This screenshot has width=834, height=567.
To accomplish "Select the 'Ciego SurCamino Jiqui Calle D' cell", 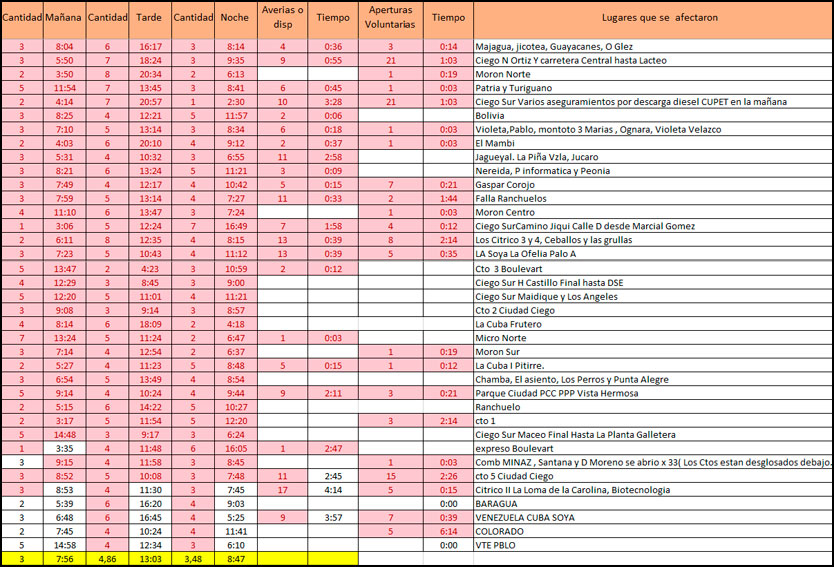I will coord(653,226).
